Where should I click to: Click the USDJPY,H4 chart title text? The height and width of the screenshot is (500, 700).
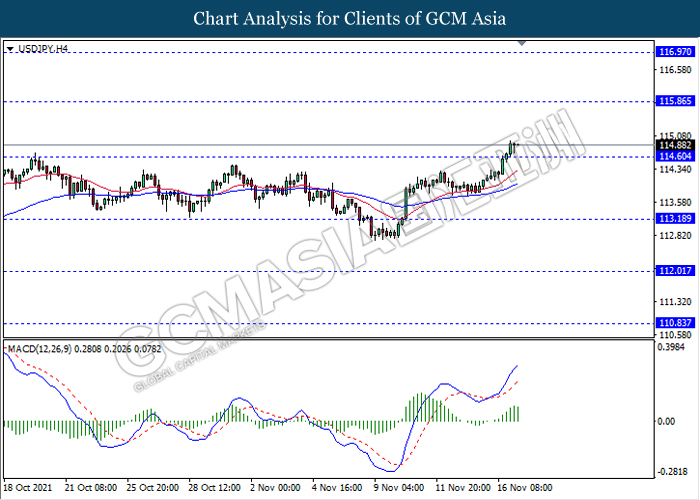click(43, 49)
